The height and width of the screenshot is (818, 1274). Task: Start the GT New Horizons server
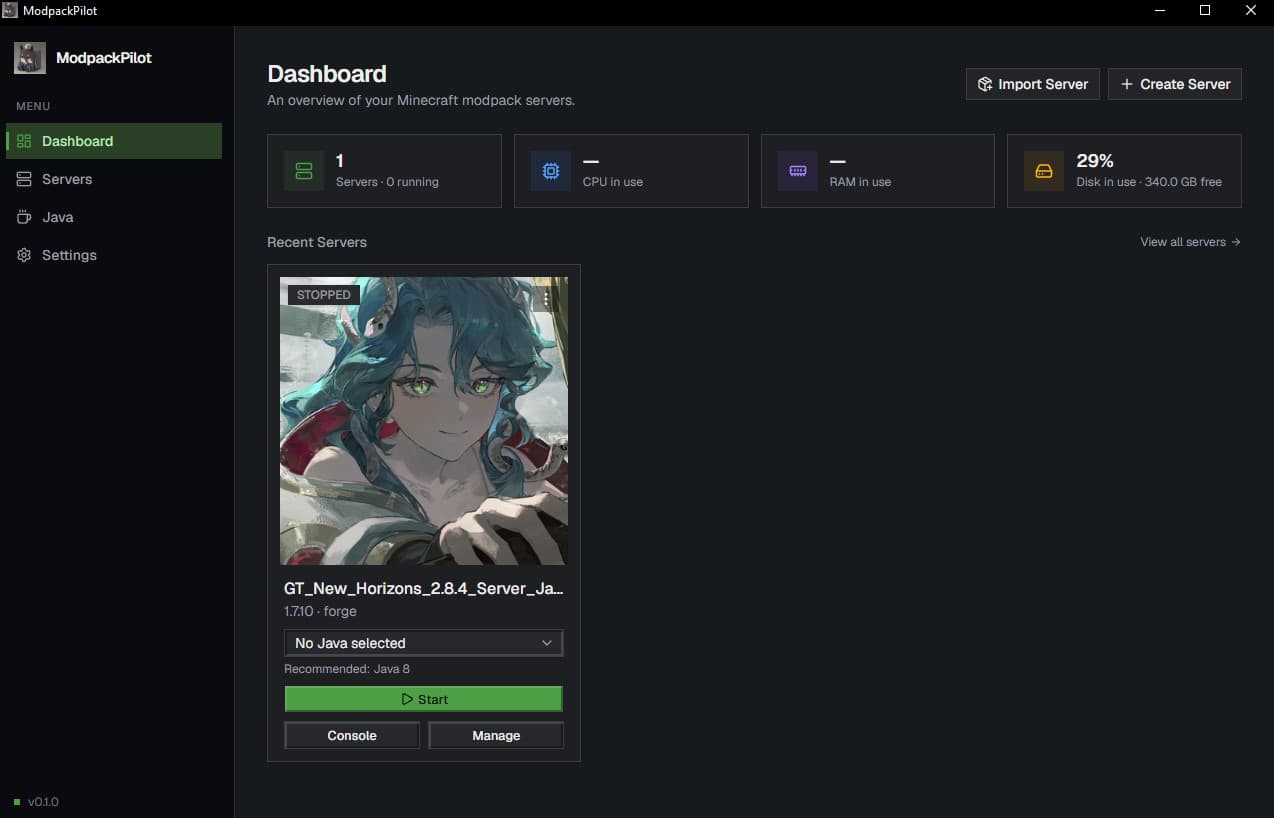pos(424,699)
